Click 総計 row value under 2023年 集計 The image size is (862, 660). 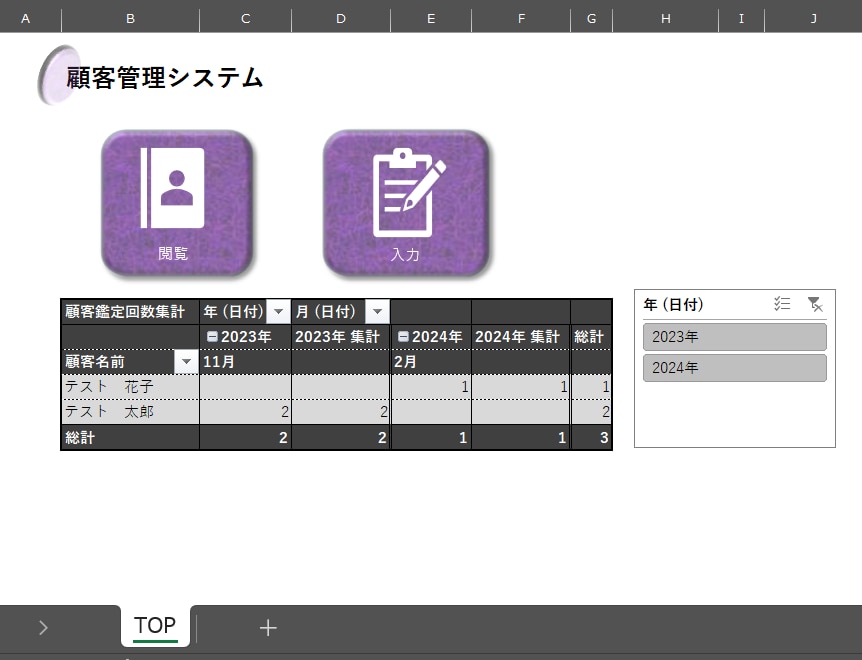coord(341,437)
